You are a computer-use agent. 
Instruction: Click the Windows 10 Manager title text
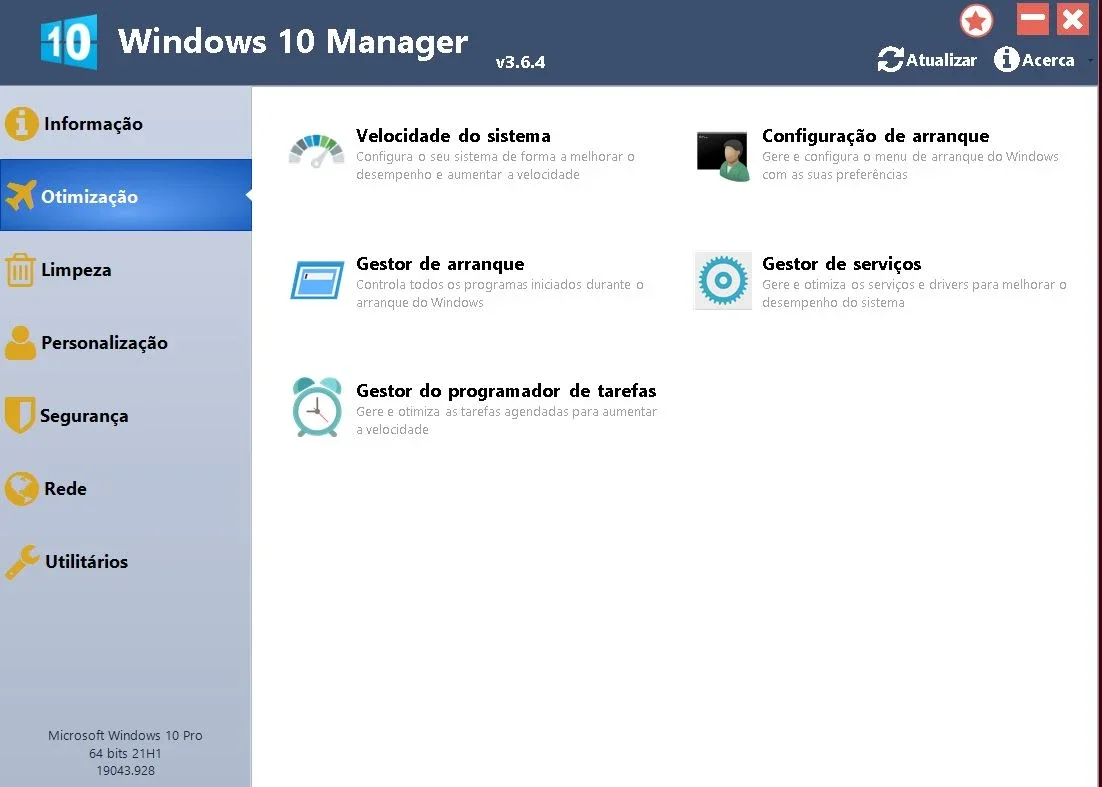[x=293, y=41]
